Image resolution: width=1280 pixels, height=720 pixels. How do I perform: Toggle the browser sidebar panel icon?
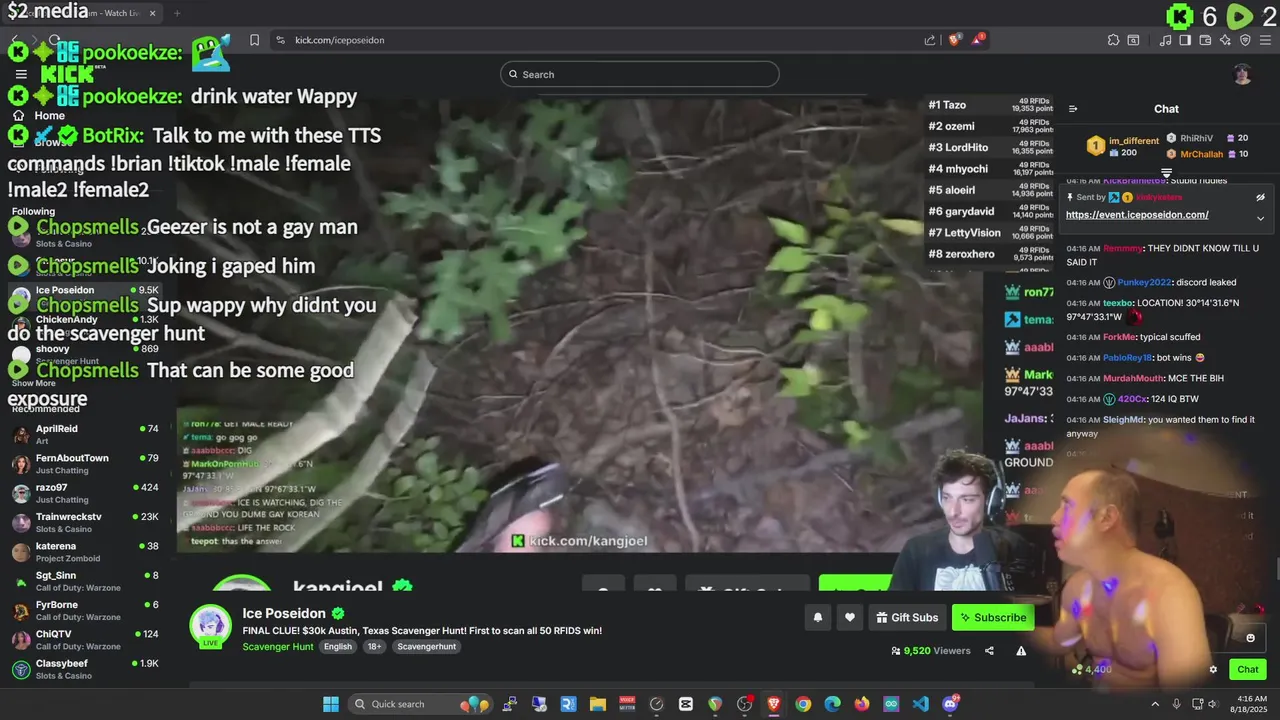point(1185,40)
